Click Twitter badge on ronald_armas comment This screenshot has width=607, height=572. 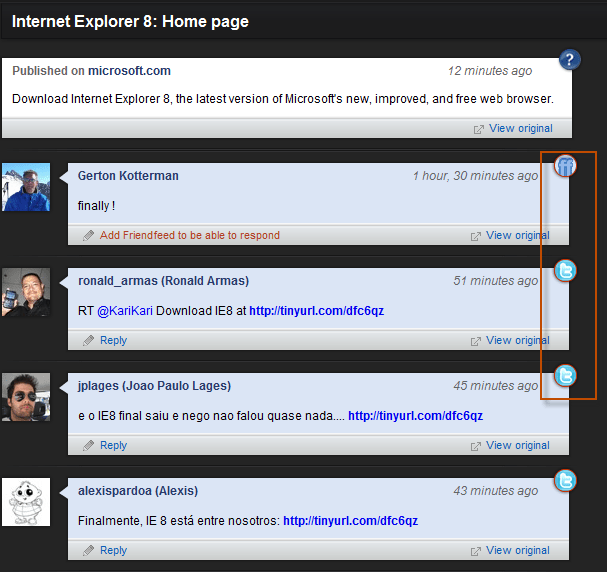[565, 271]
